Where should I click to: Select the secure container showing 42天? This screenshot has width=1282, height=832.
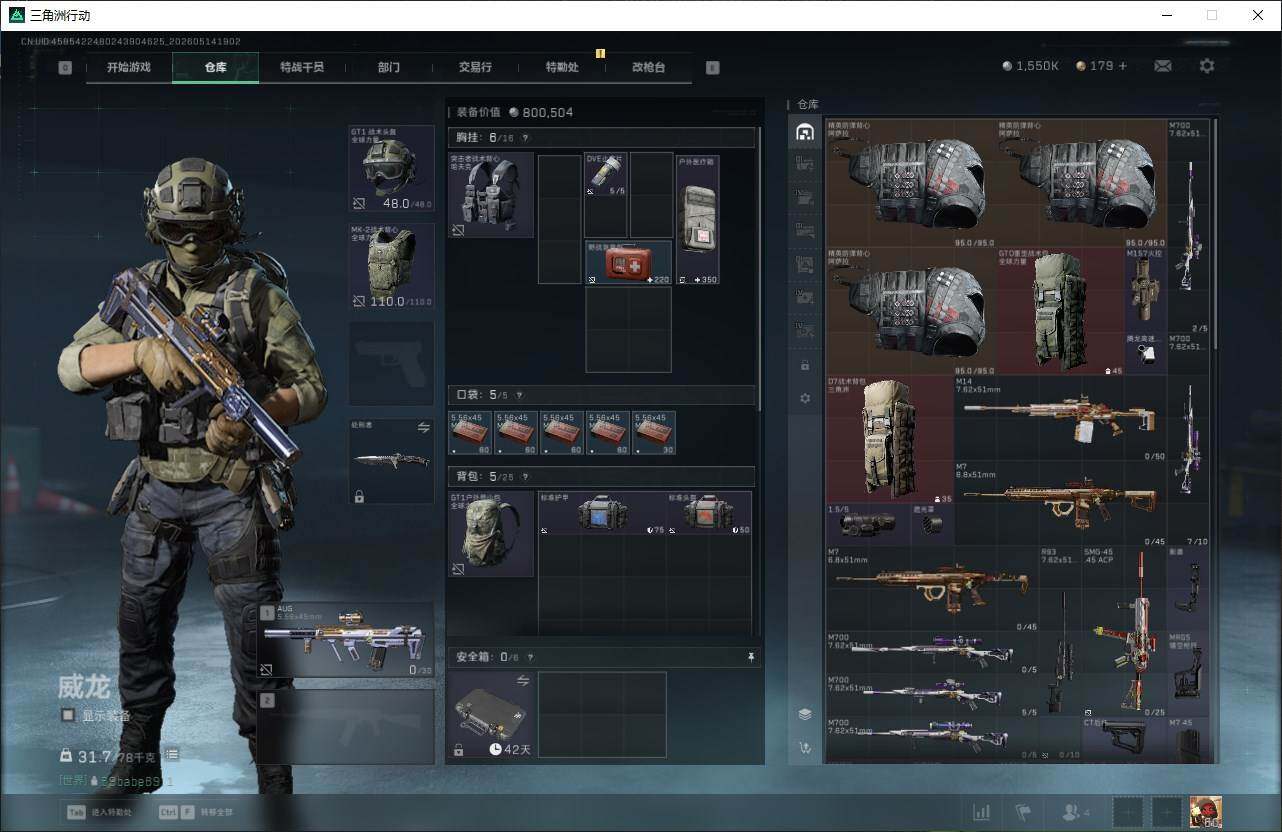point(491,714)
